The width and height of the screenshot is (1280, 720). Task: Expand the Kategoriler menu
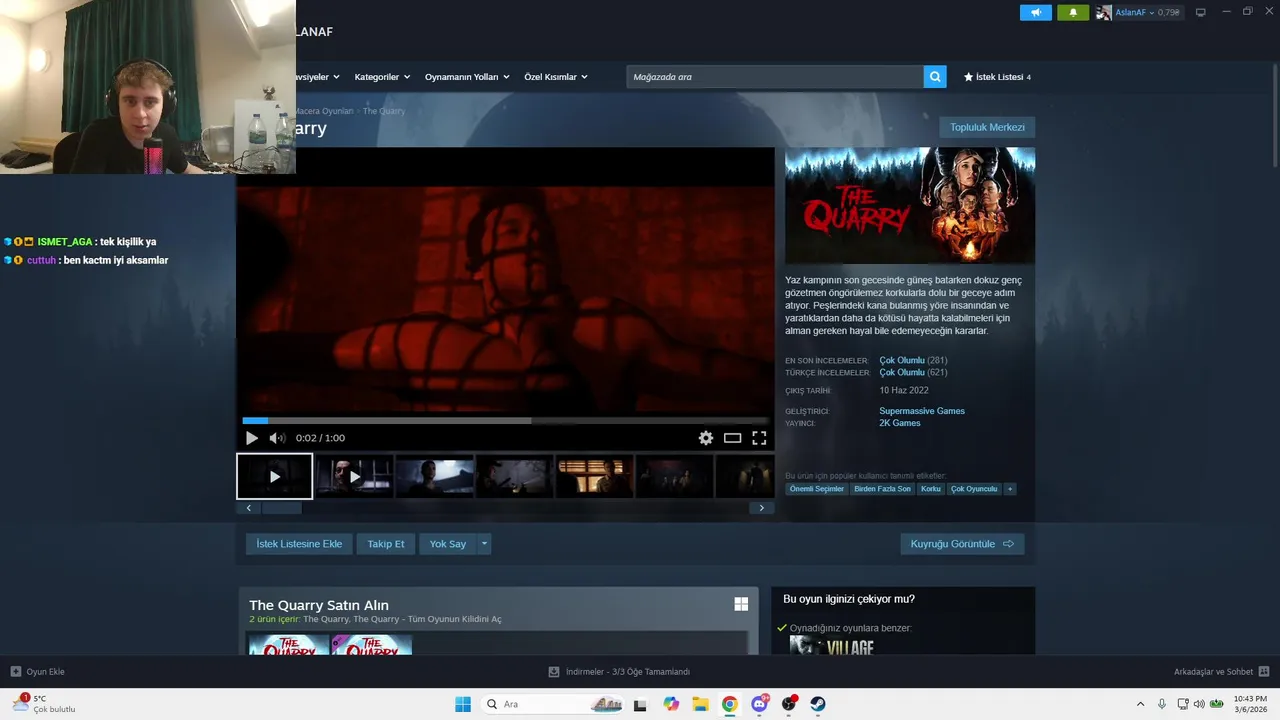pyautogui.click(x=381, y=77)
